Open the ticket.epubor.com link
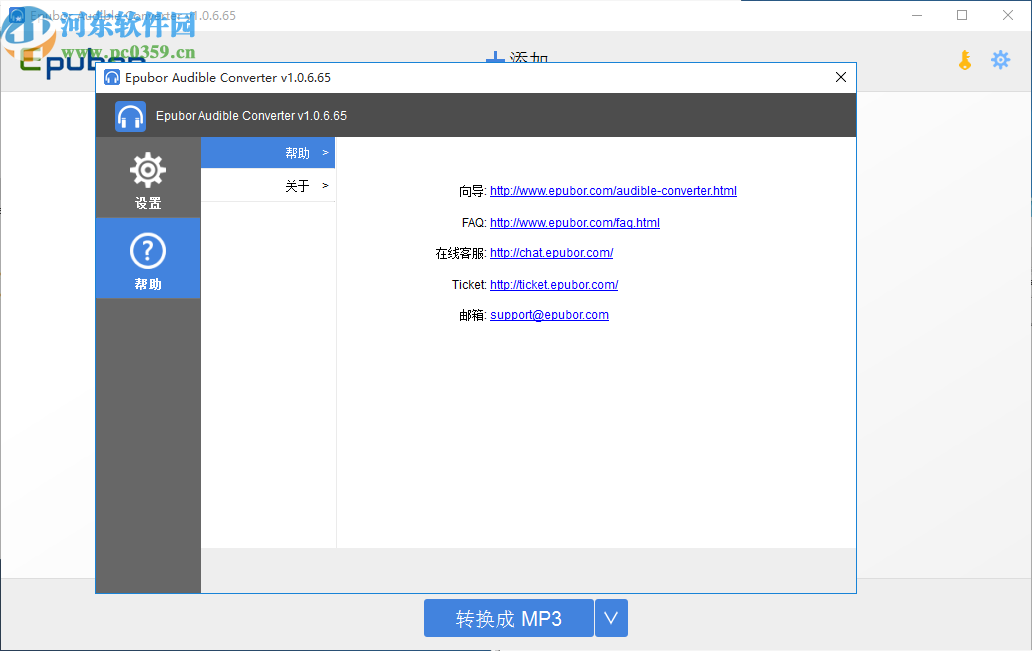 (554, 284)
